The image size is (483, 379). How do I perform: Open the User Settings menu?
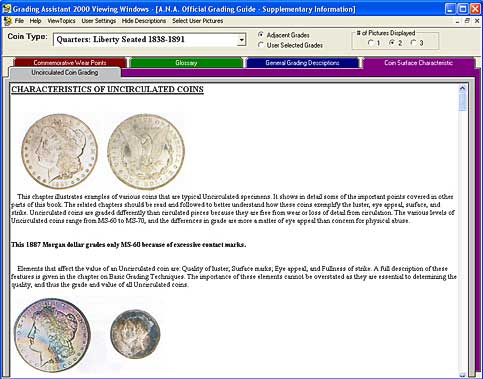click(99, 21)
